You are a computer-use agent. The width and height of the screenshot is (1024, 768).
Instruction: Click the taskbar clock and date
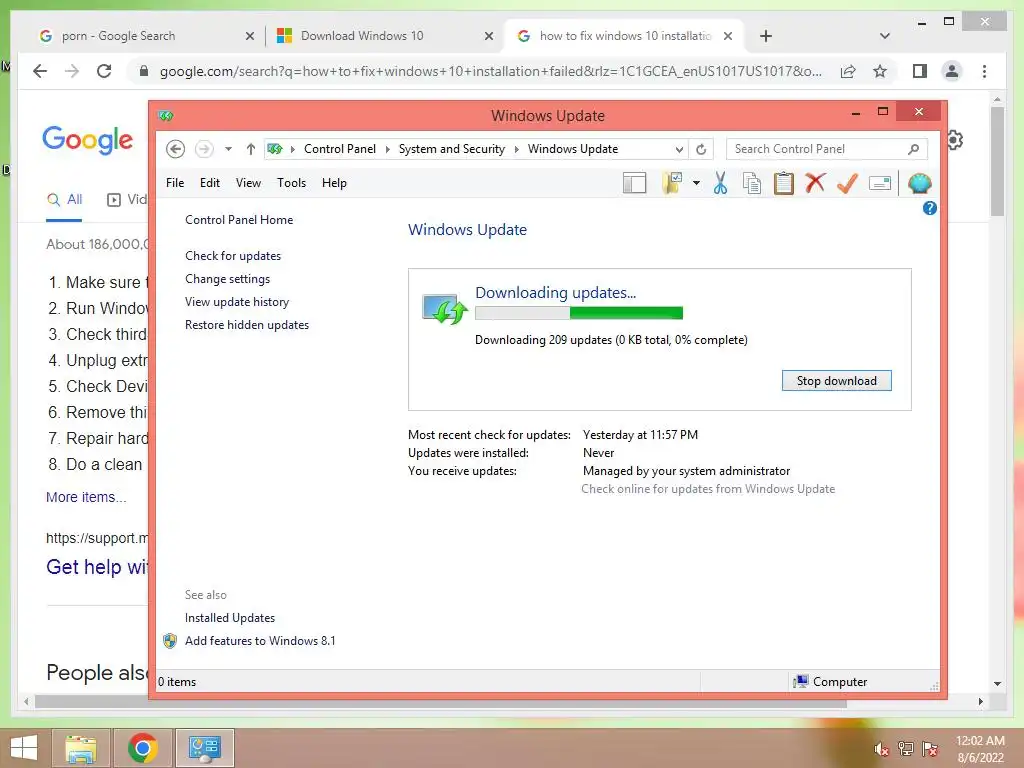(980, 749)
